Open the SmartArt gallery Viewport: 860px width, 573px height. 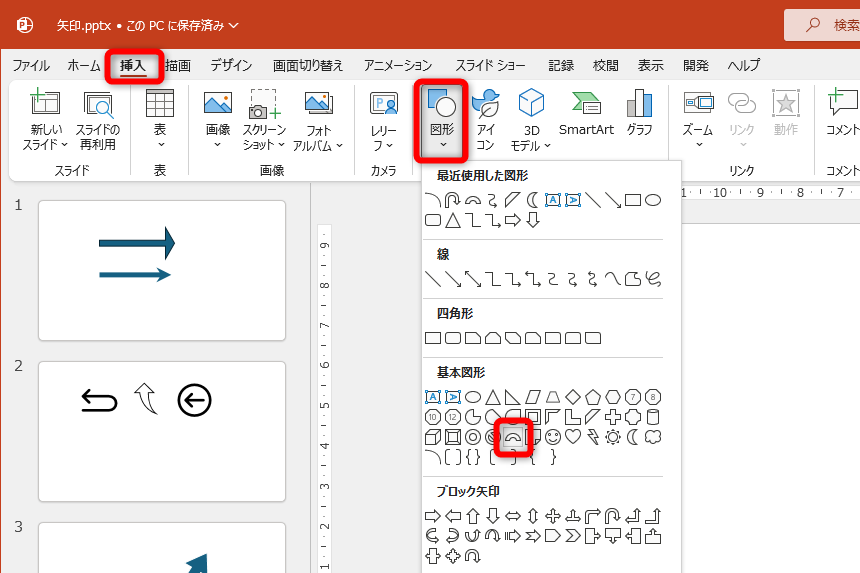(586, 114)
